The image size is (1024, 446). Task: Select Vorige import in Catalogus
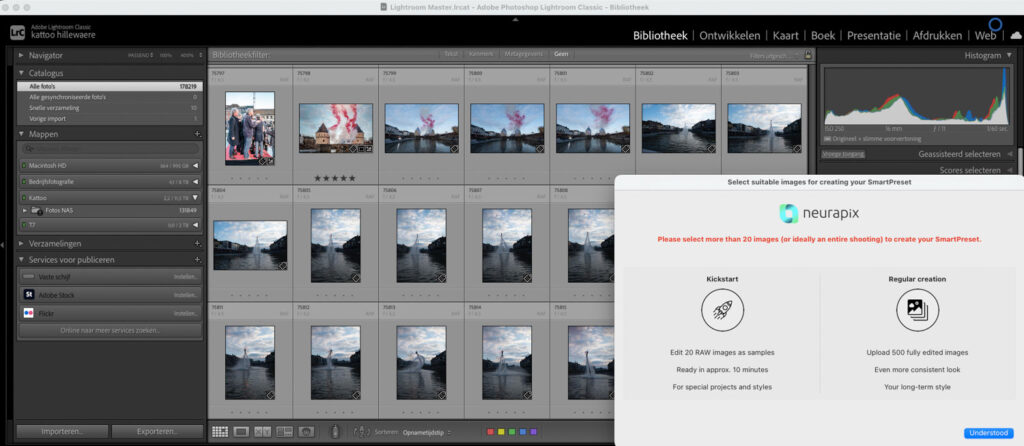110,119
